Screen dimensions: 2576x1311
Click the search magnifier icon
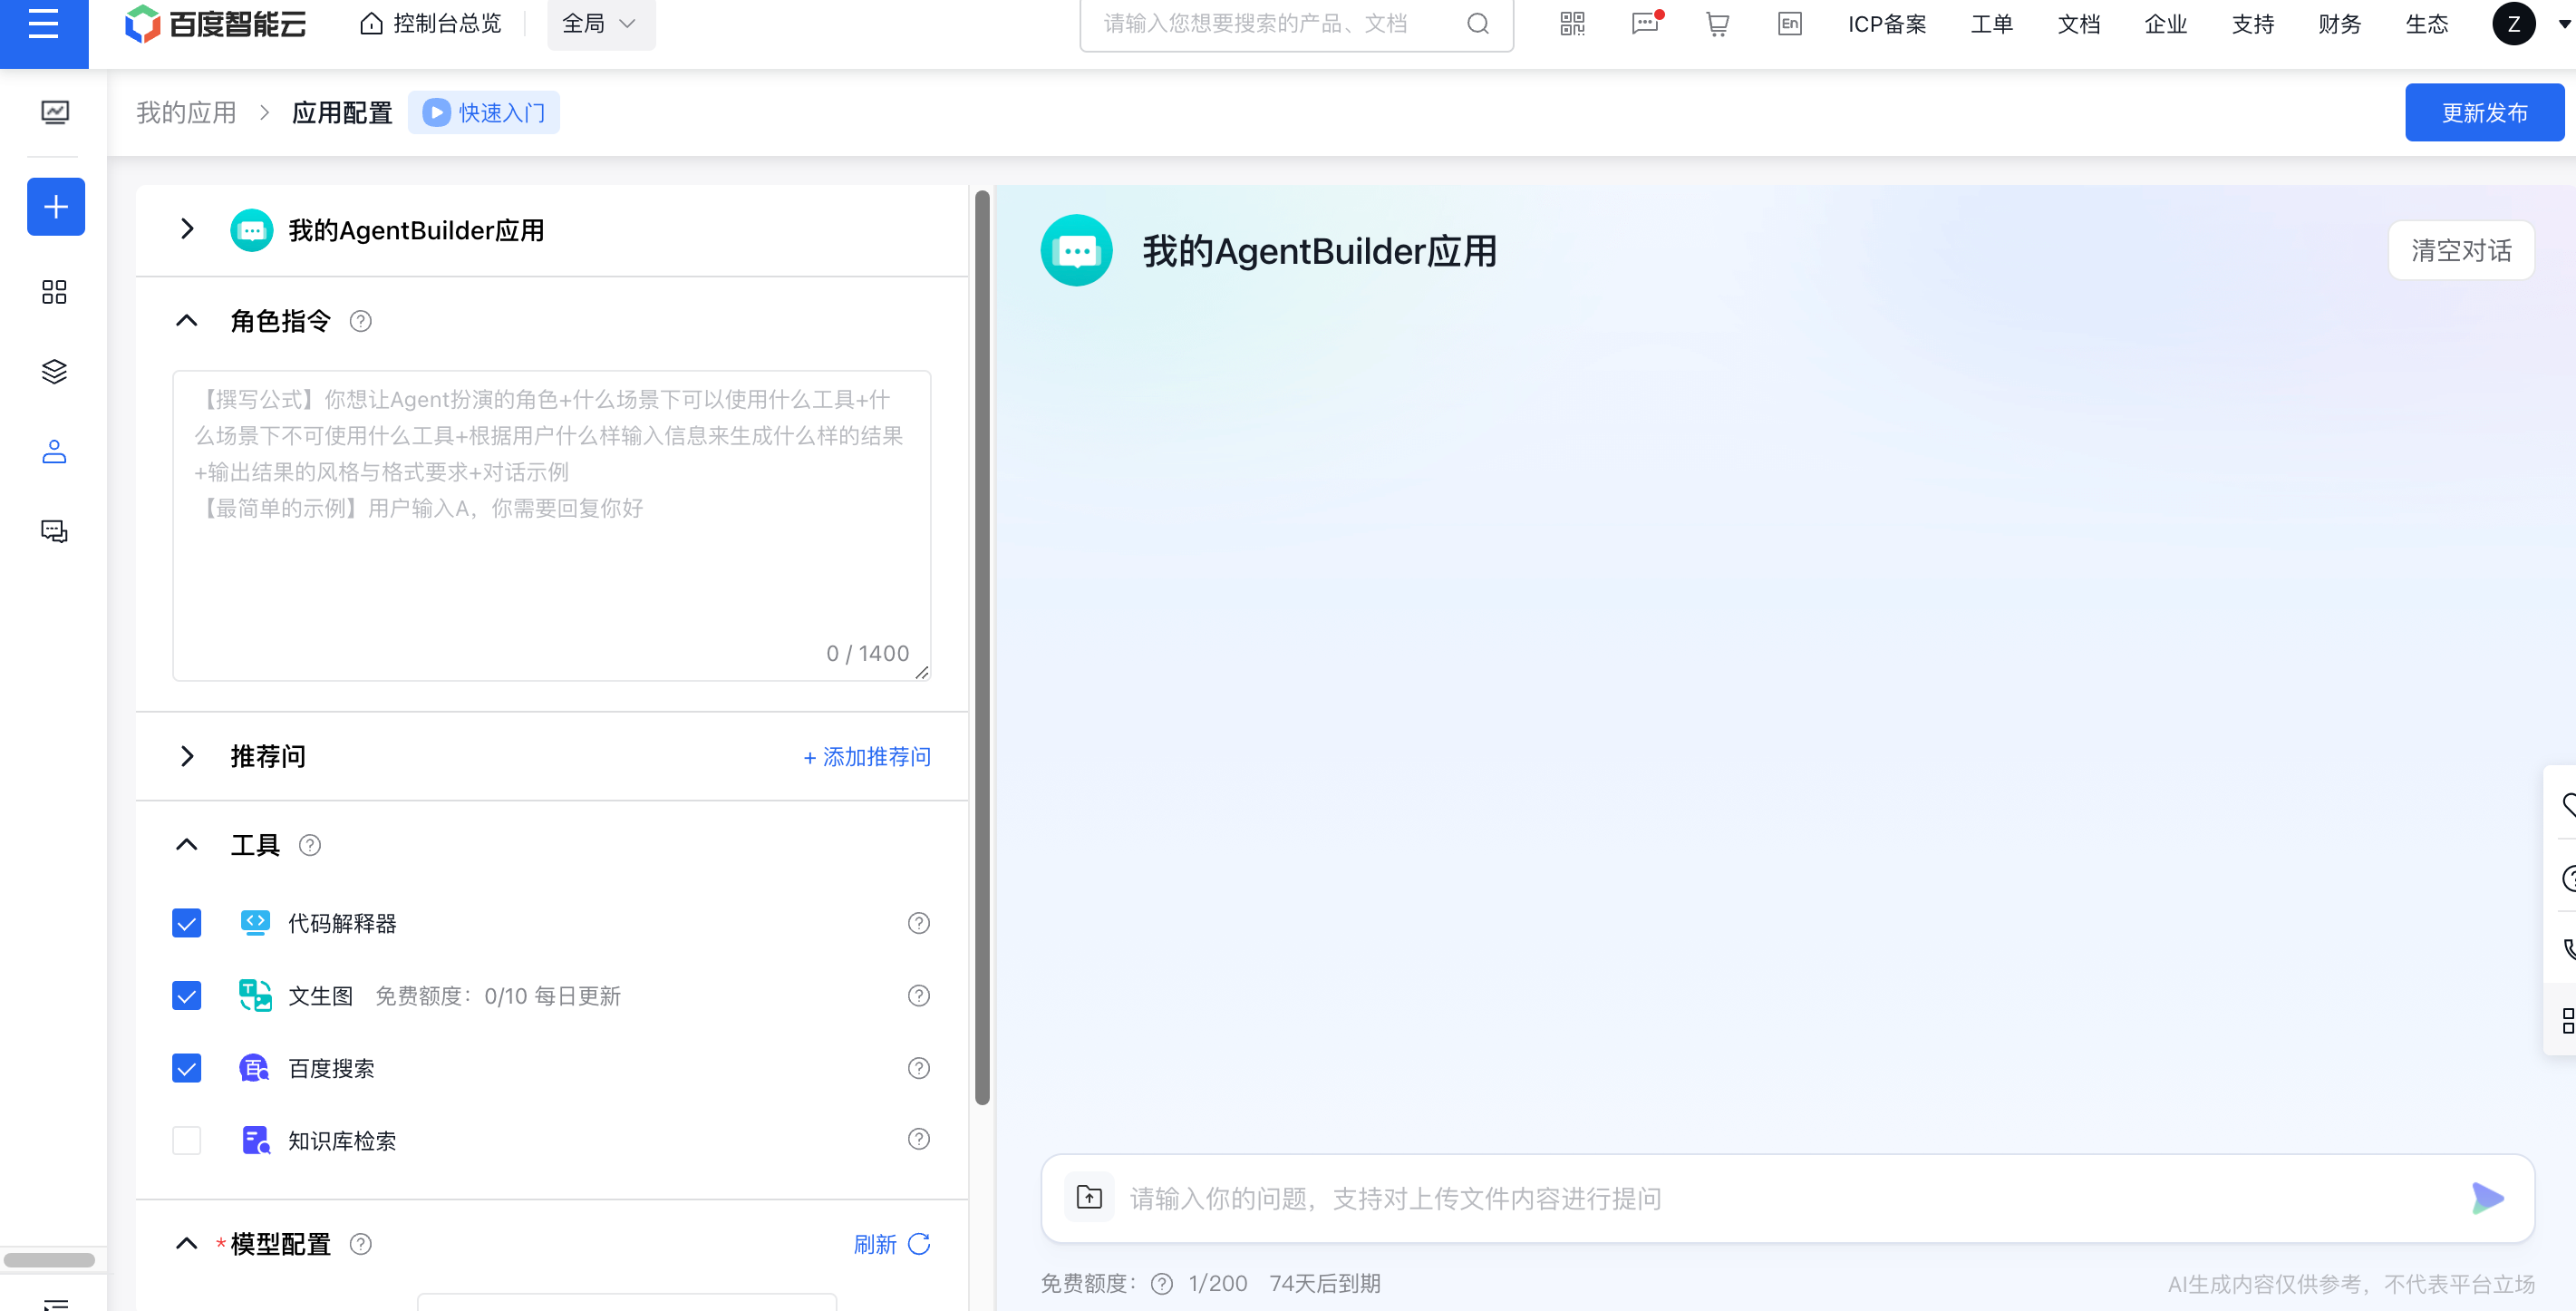[x=1477, y=24]
